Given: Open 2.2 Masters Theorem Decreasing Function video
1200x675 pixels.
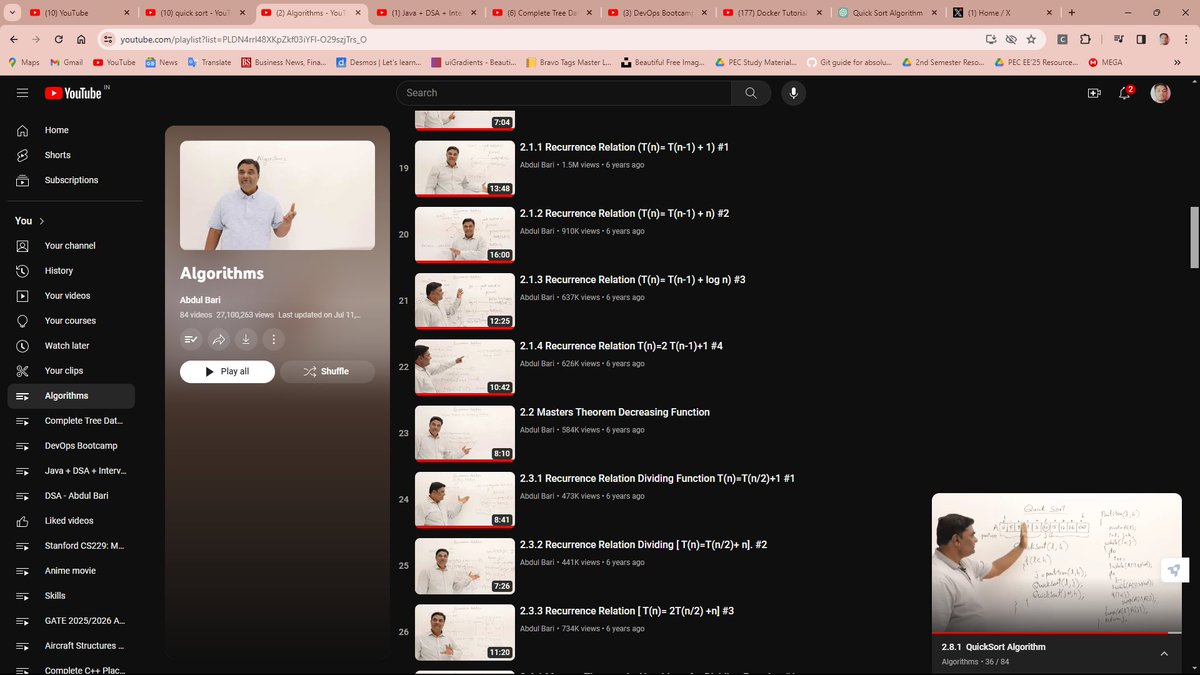Looking at the screenshot, I should (x=615, y=412).
